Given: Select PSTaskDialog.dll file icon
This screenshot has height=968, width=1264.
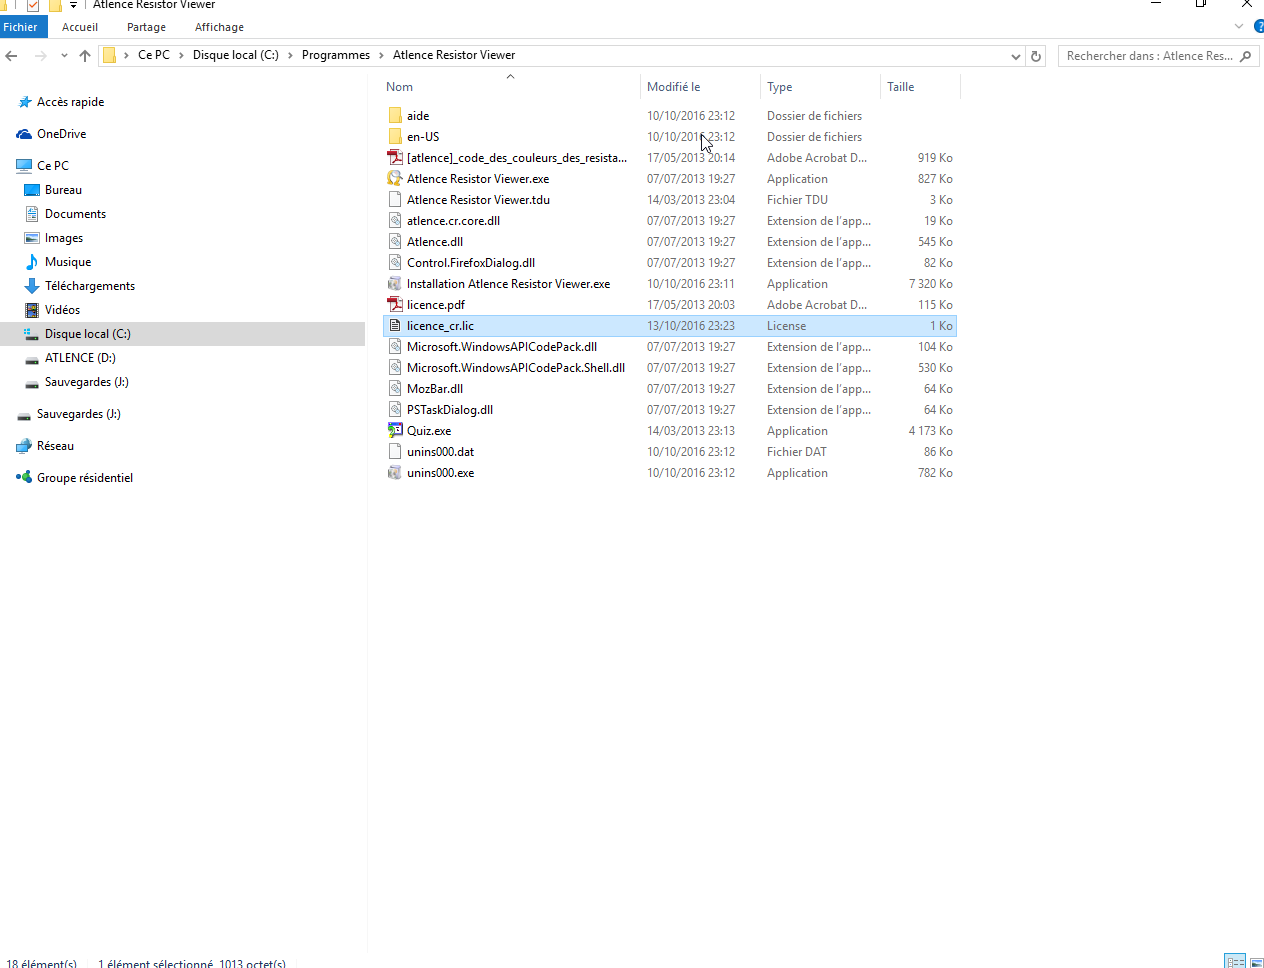Looking at the screenshot, I should 395,410.
